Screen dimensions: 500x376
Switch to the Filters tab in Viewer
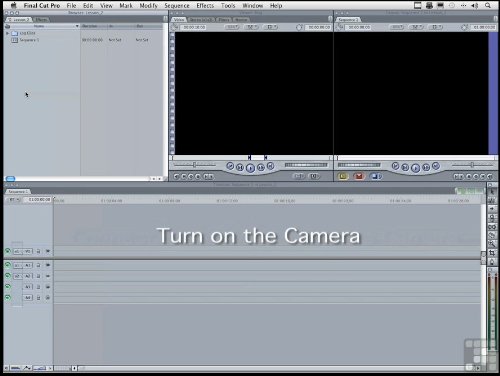click(x=224, y=20)
